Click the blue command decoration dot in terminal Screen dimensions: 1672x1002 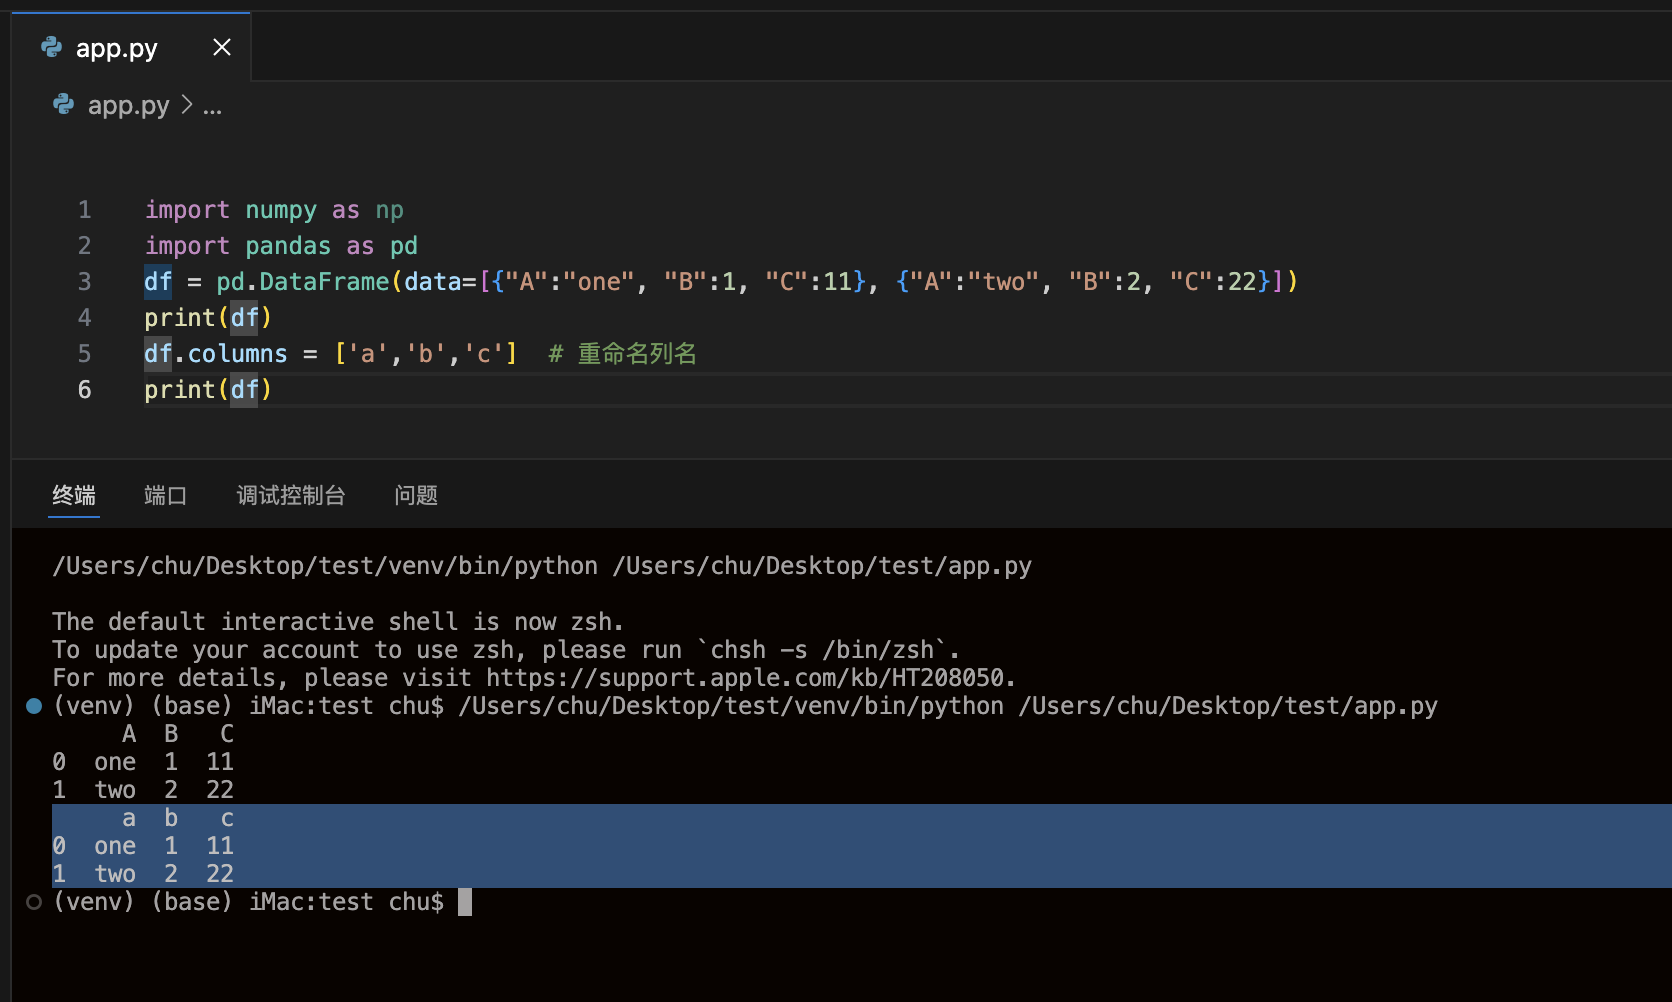click(34, 706)
